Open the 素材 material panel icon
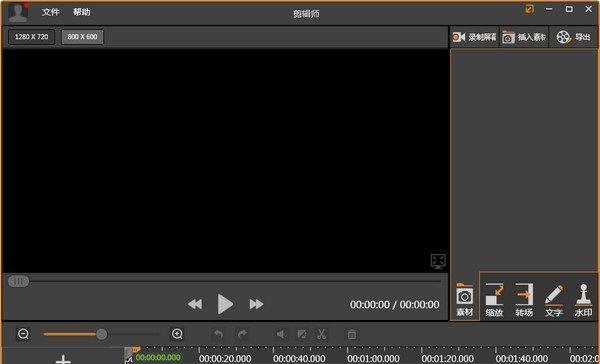This screenshot has height=364, width=600. tap(465, 300)
